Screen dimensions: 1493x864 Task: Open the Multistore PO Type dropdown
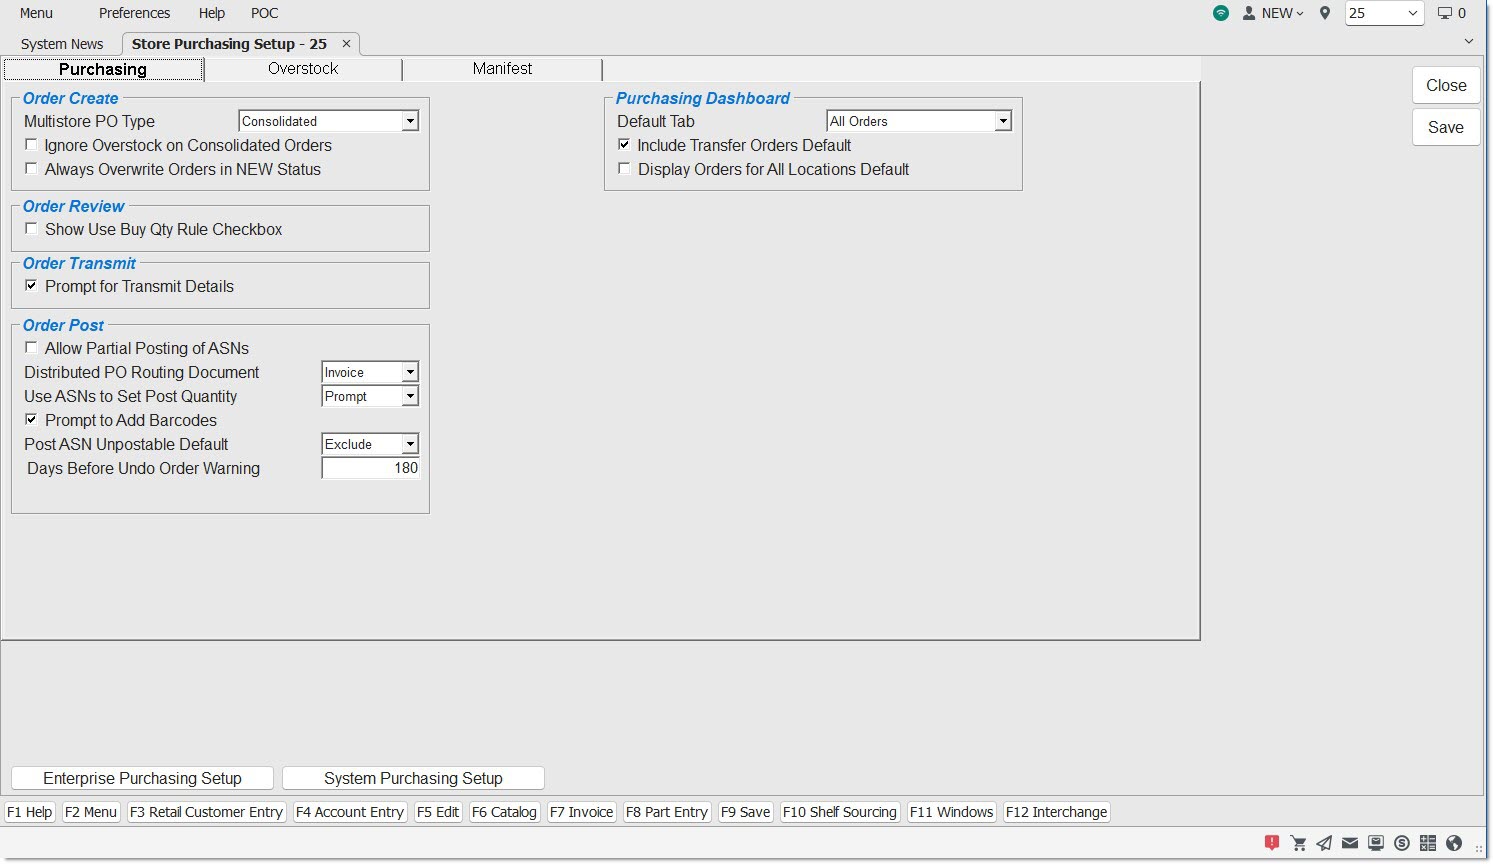coord(410,121)
